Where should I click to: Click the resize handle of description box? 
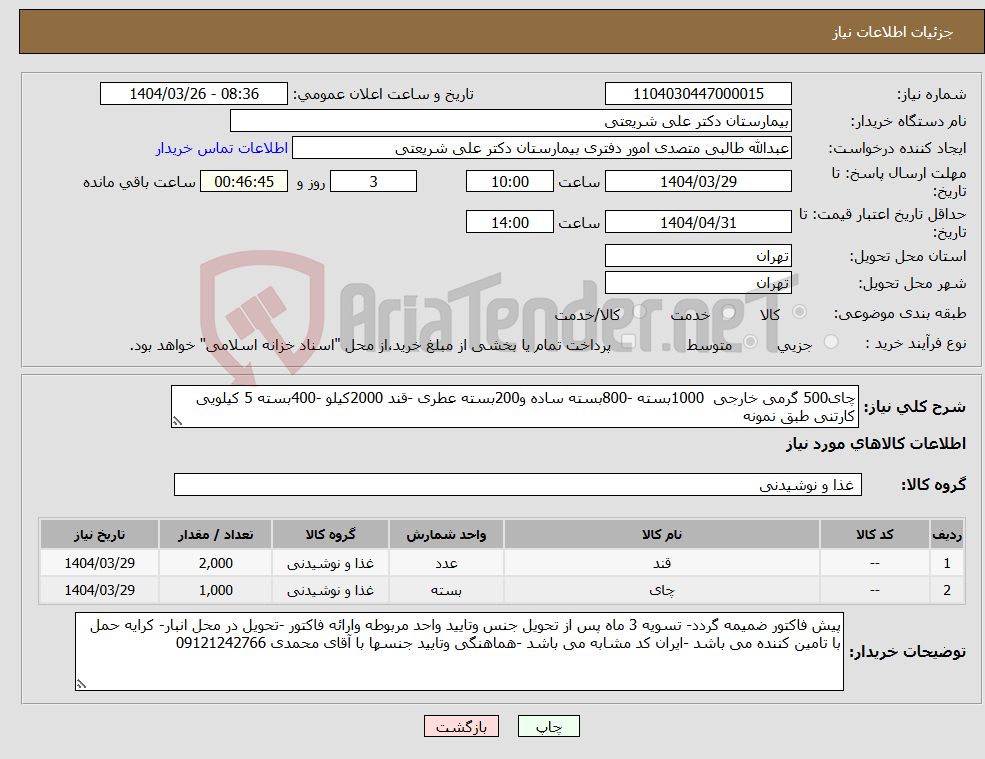(x=177, y=422)
